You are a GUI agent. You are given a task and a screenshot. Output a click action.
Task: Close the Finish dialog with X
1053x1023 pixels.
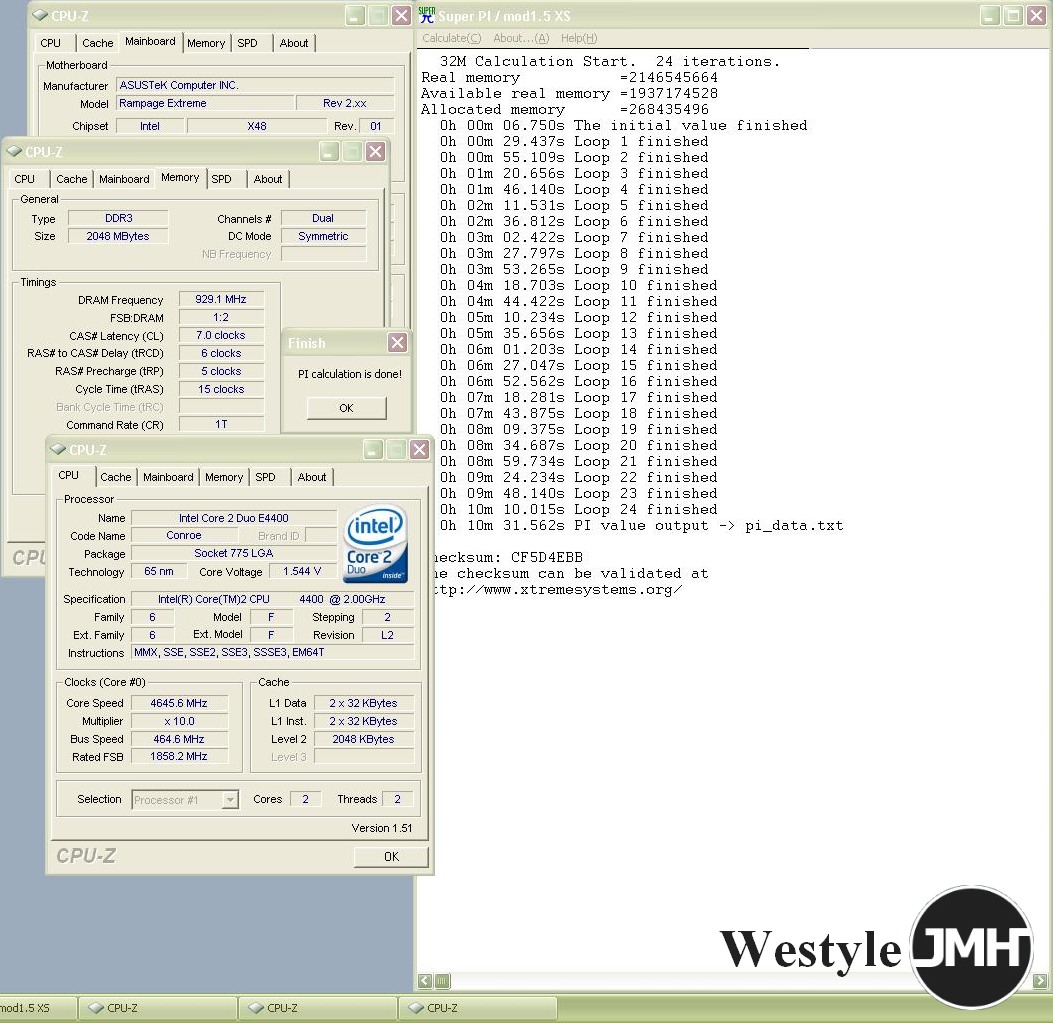tap(398, 343)
